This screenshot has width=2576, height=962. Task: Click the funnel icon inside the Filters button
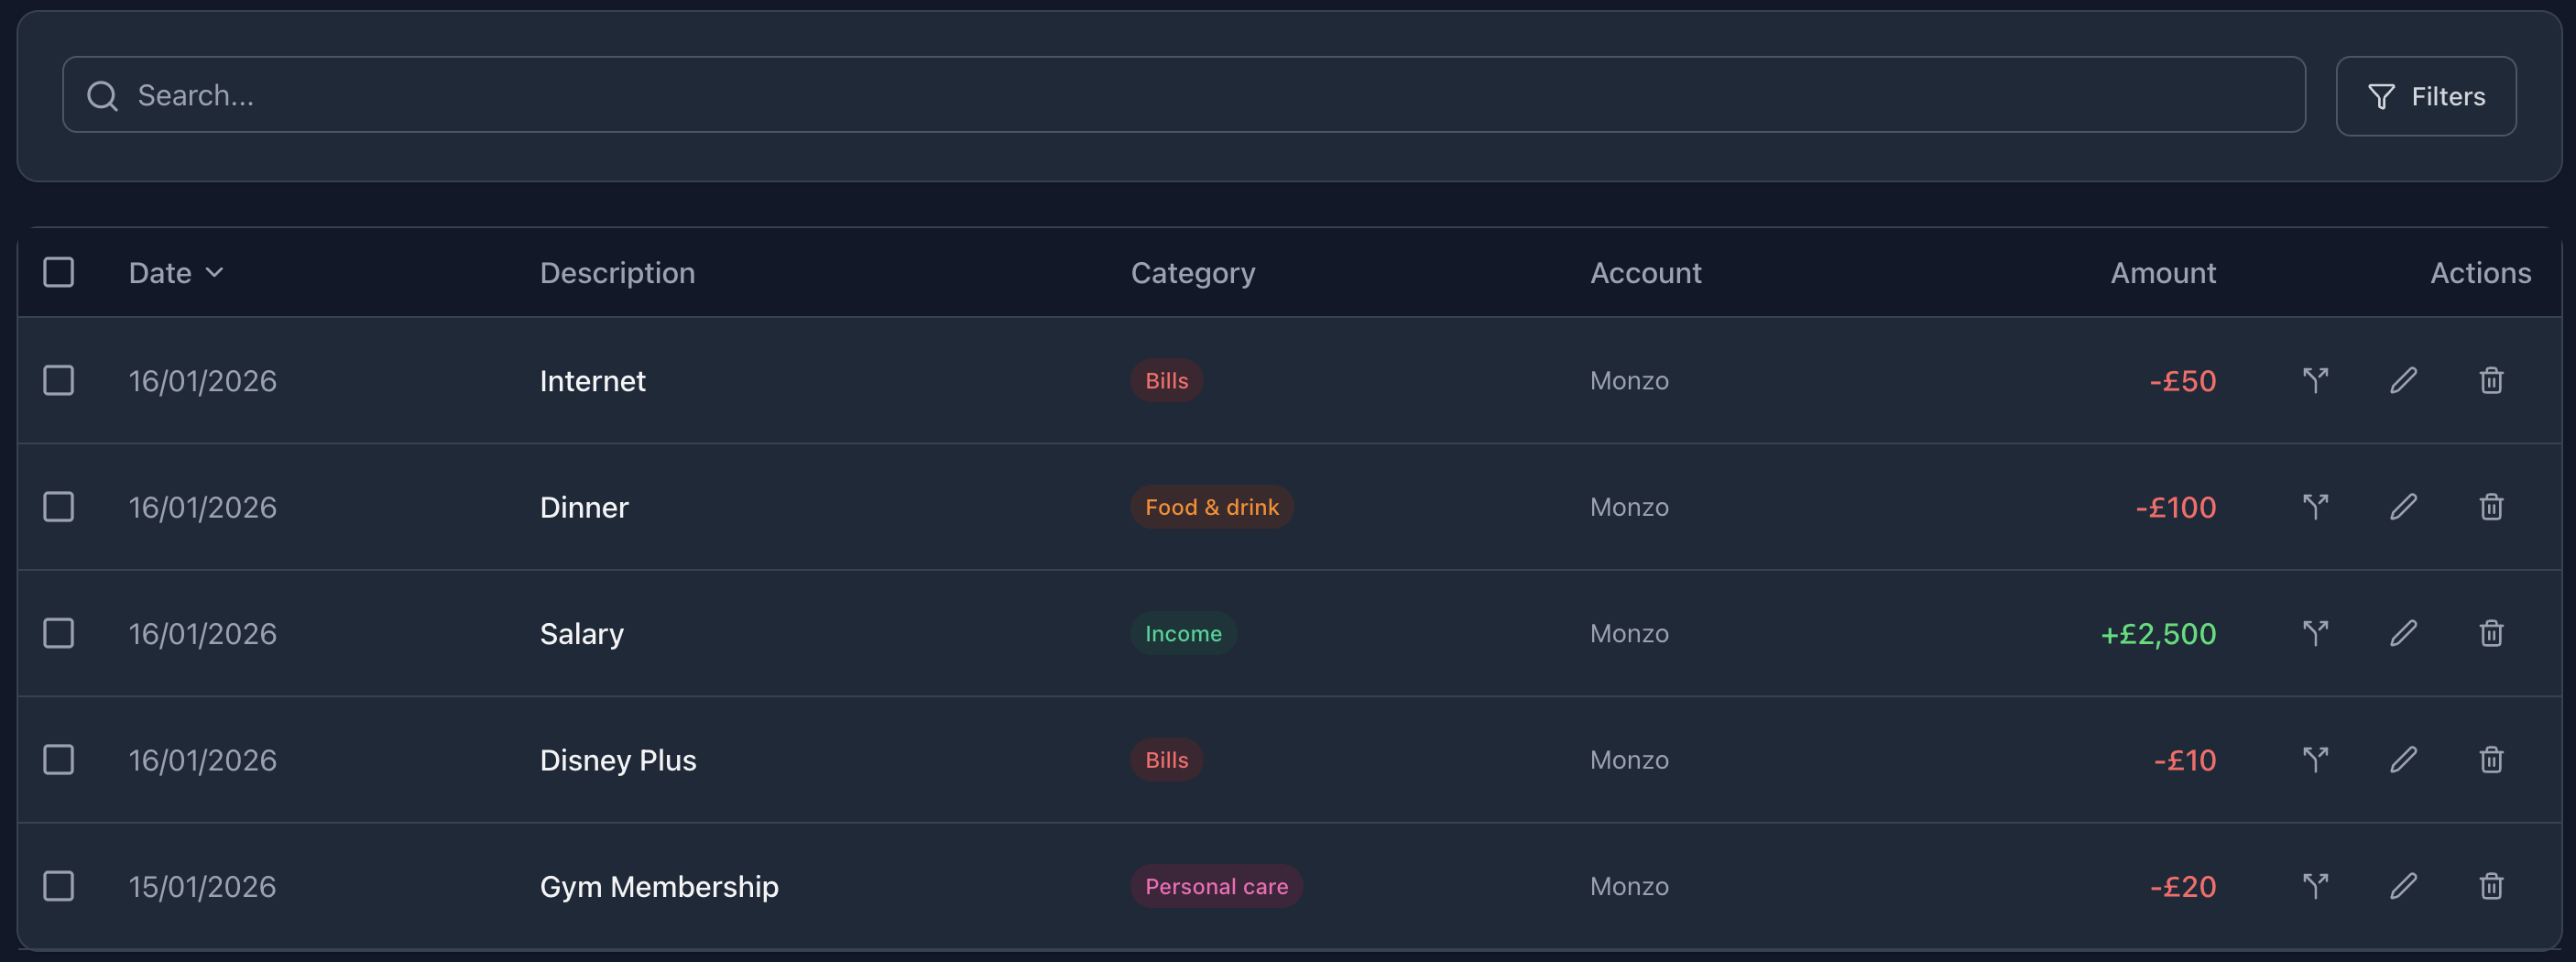pyautogui.click(x=2383, y=96)
